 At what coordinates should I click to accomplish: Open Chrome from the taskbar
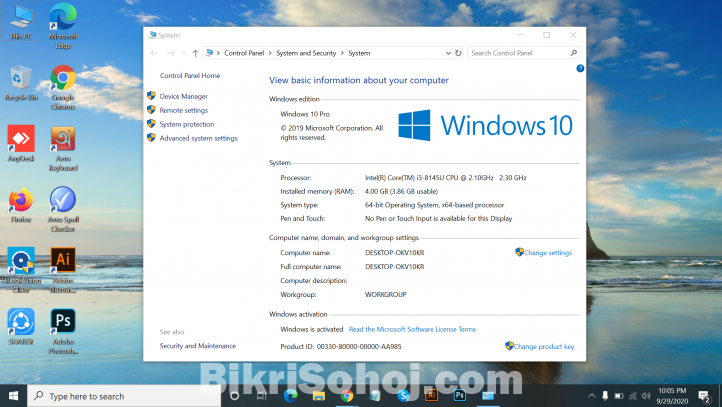347,396
